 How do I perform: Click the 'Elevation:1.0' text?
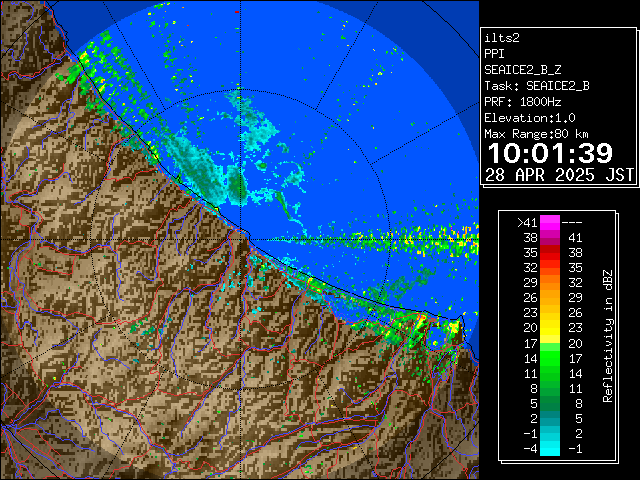click(x=530, y=118)
